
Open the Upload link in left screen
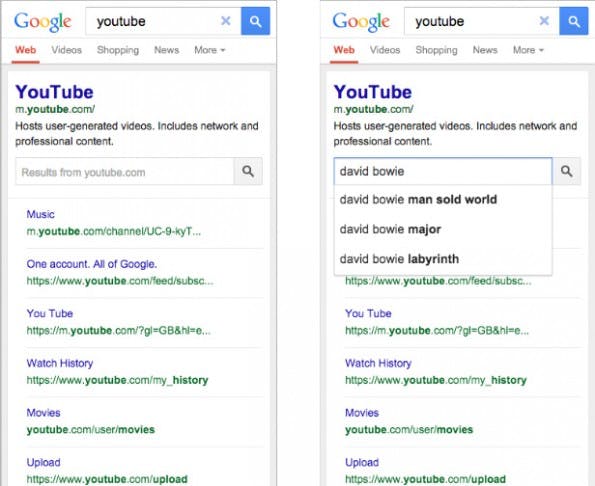pyautogui.click(x=43, y=462)
